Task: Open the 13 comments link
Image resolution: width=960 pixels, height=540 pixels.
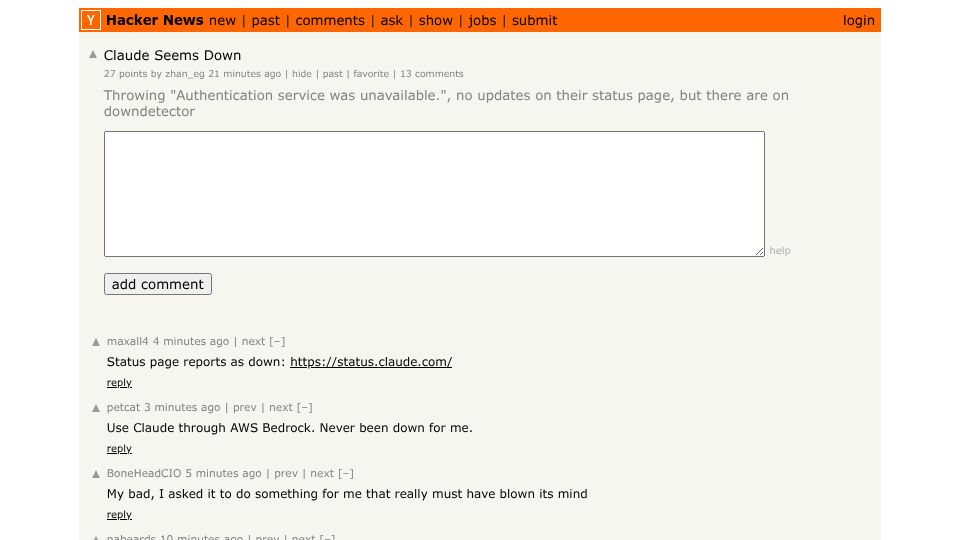Action: [432, 74]
